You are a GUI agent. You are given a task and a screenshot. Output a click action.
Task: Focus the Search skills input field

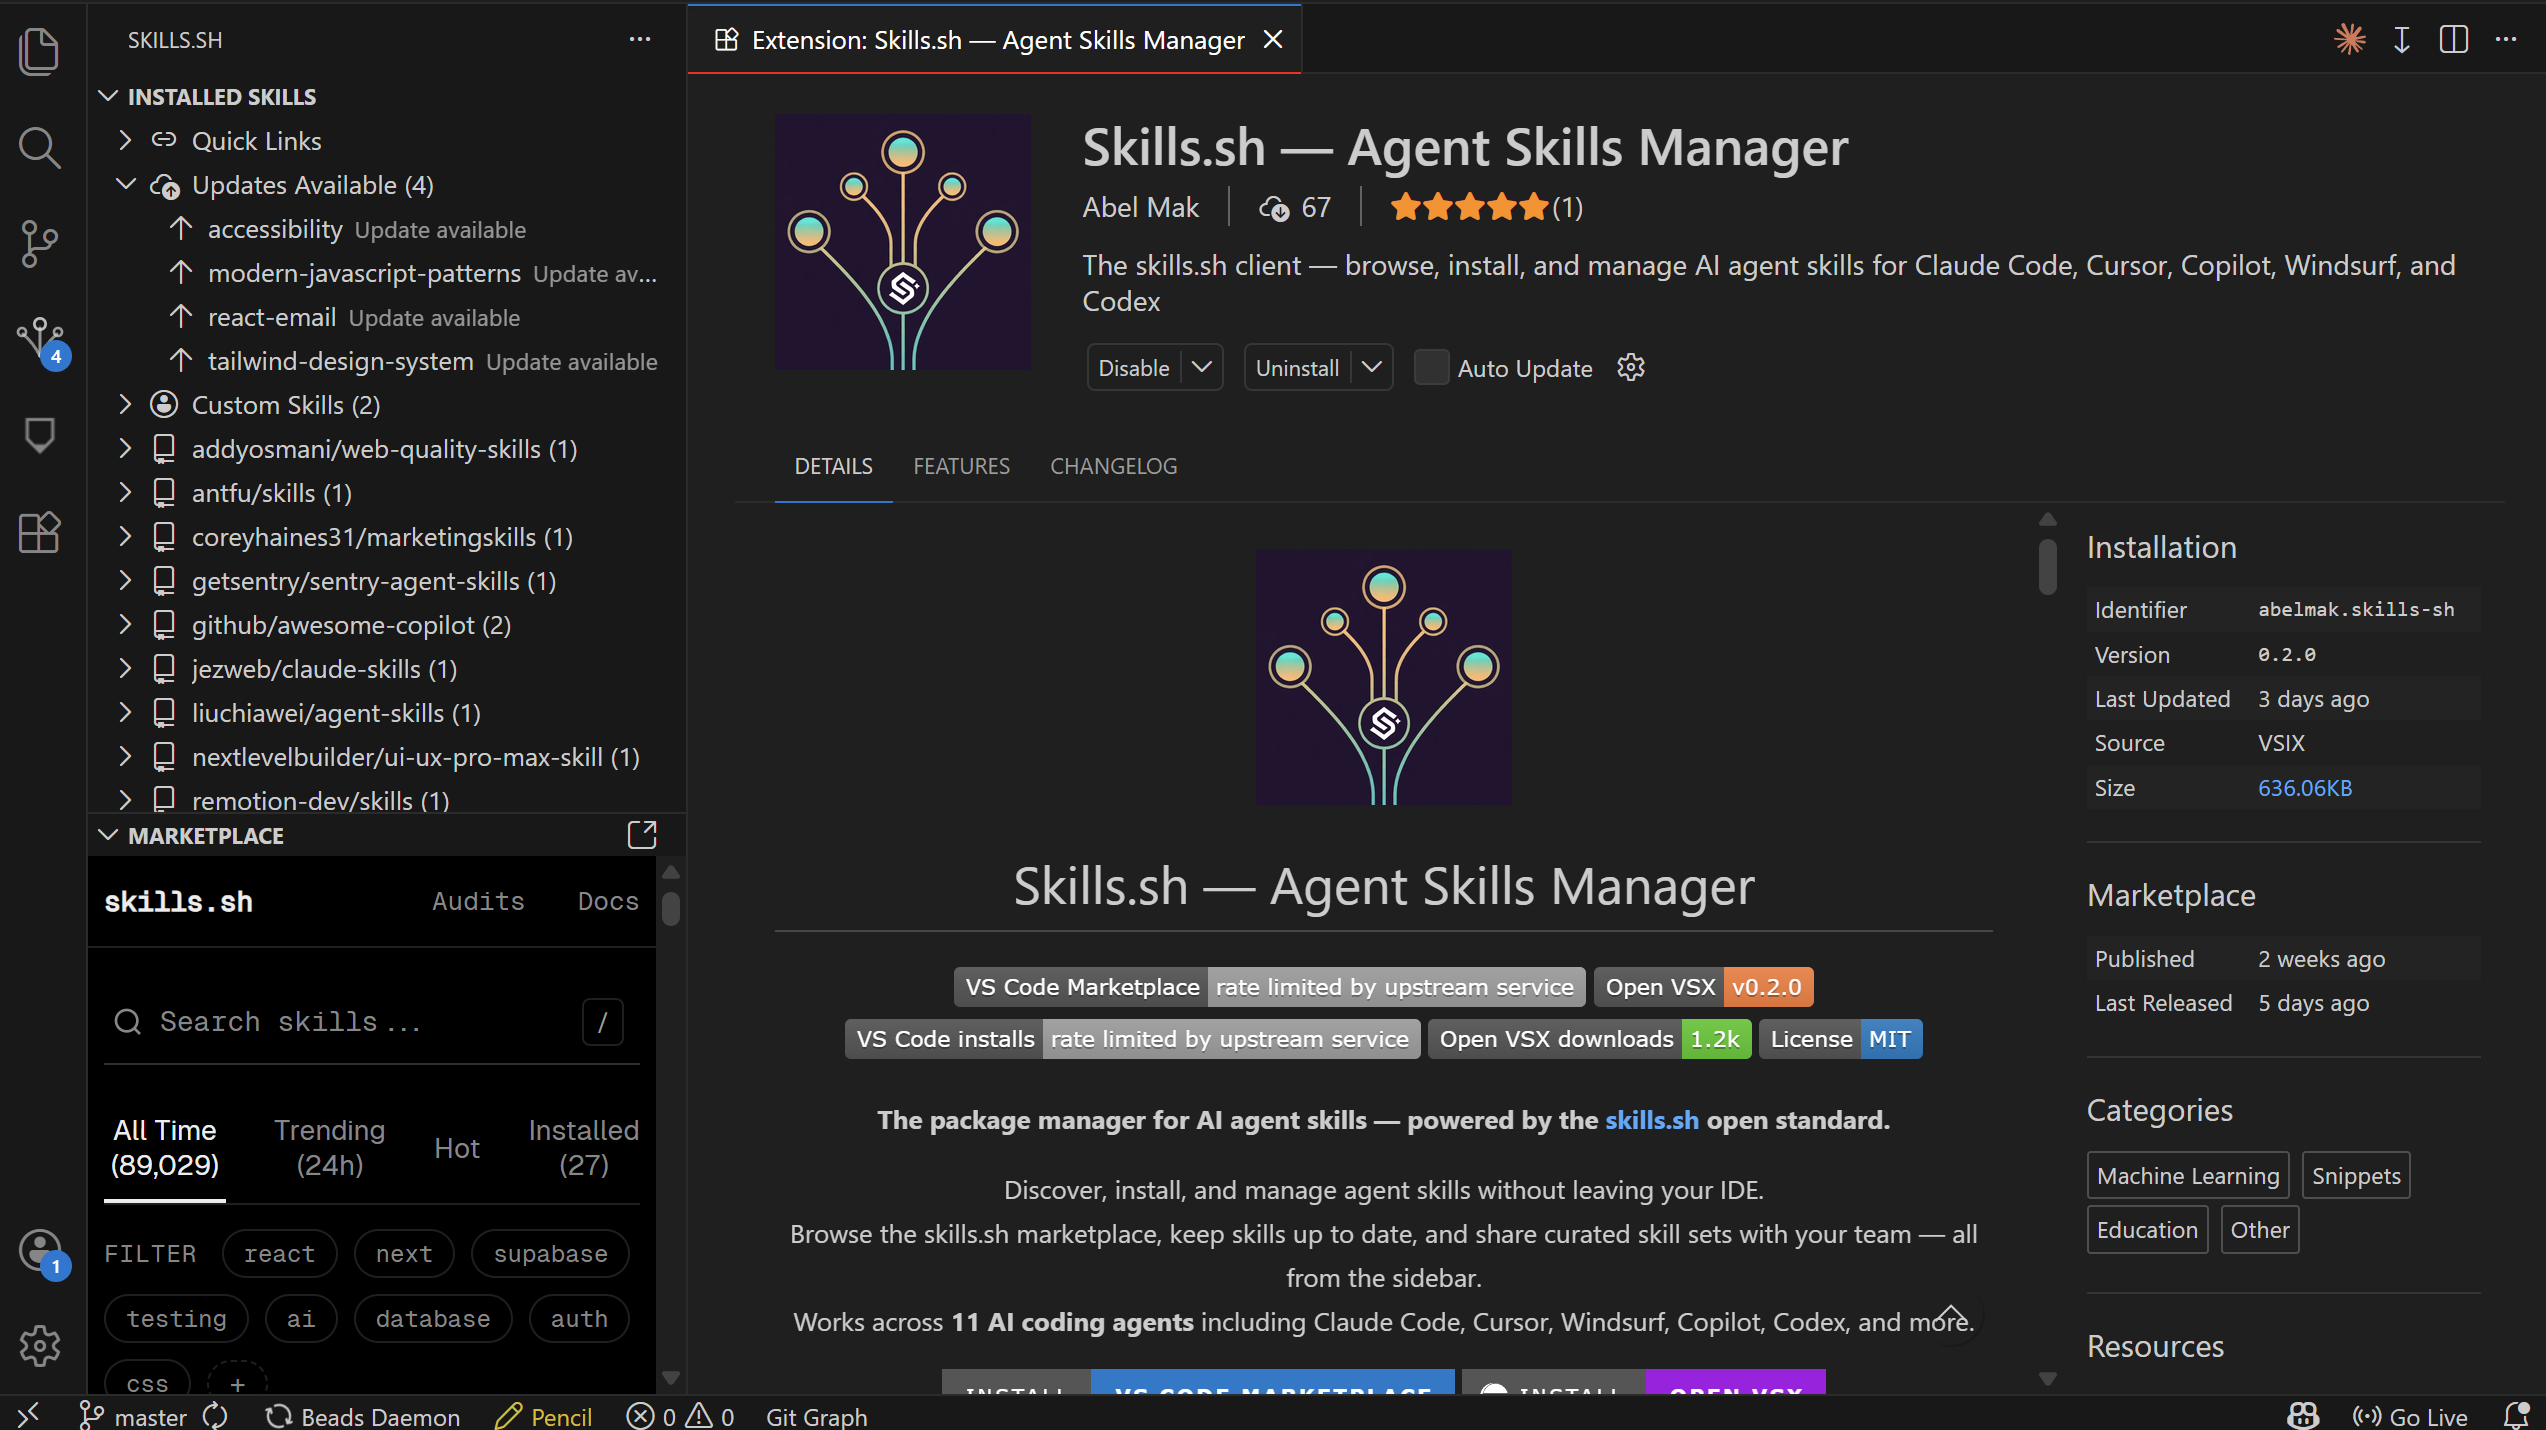[371, 1021]
